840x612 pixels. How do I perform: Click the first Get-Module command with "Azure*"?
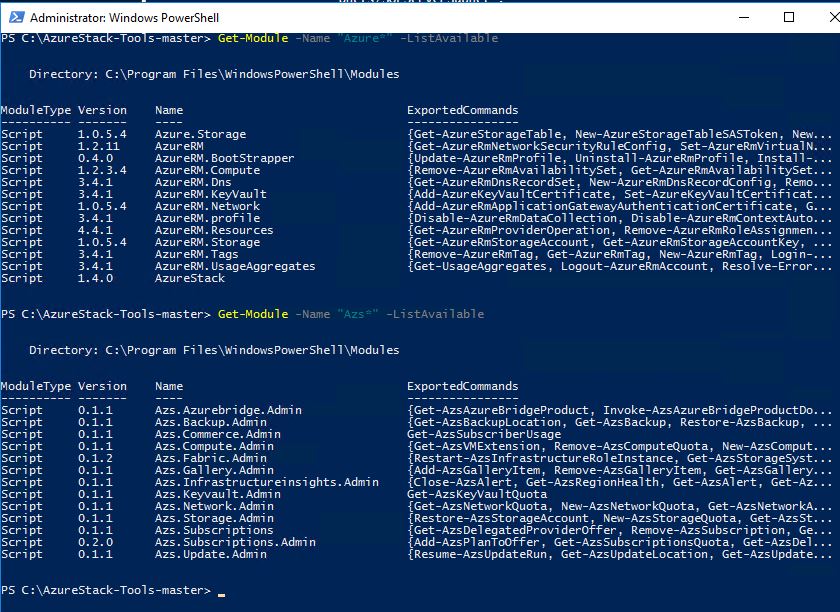[x=357, y=38]
